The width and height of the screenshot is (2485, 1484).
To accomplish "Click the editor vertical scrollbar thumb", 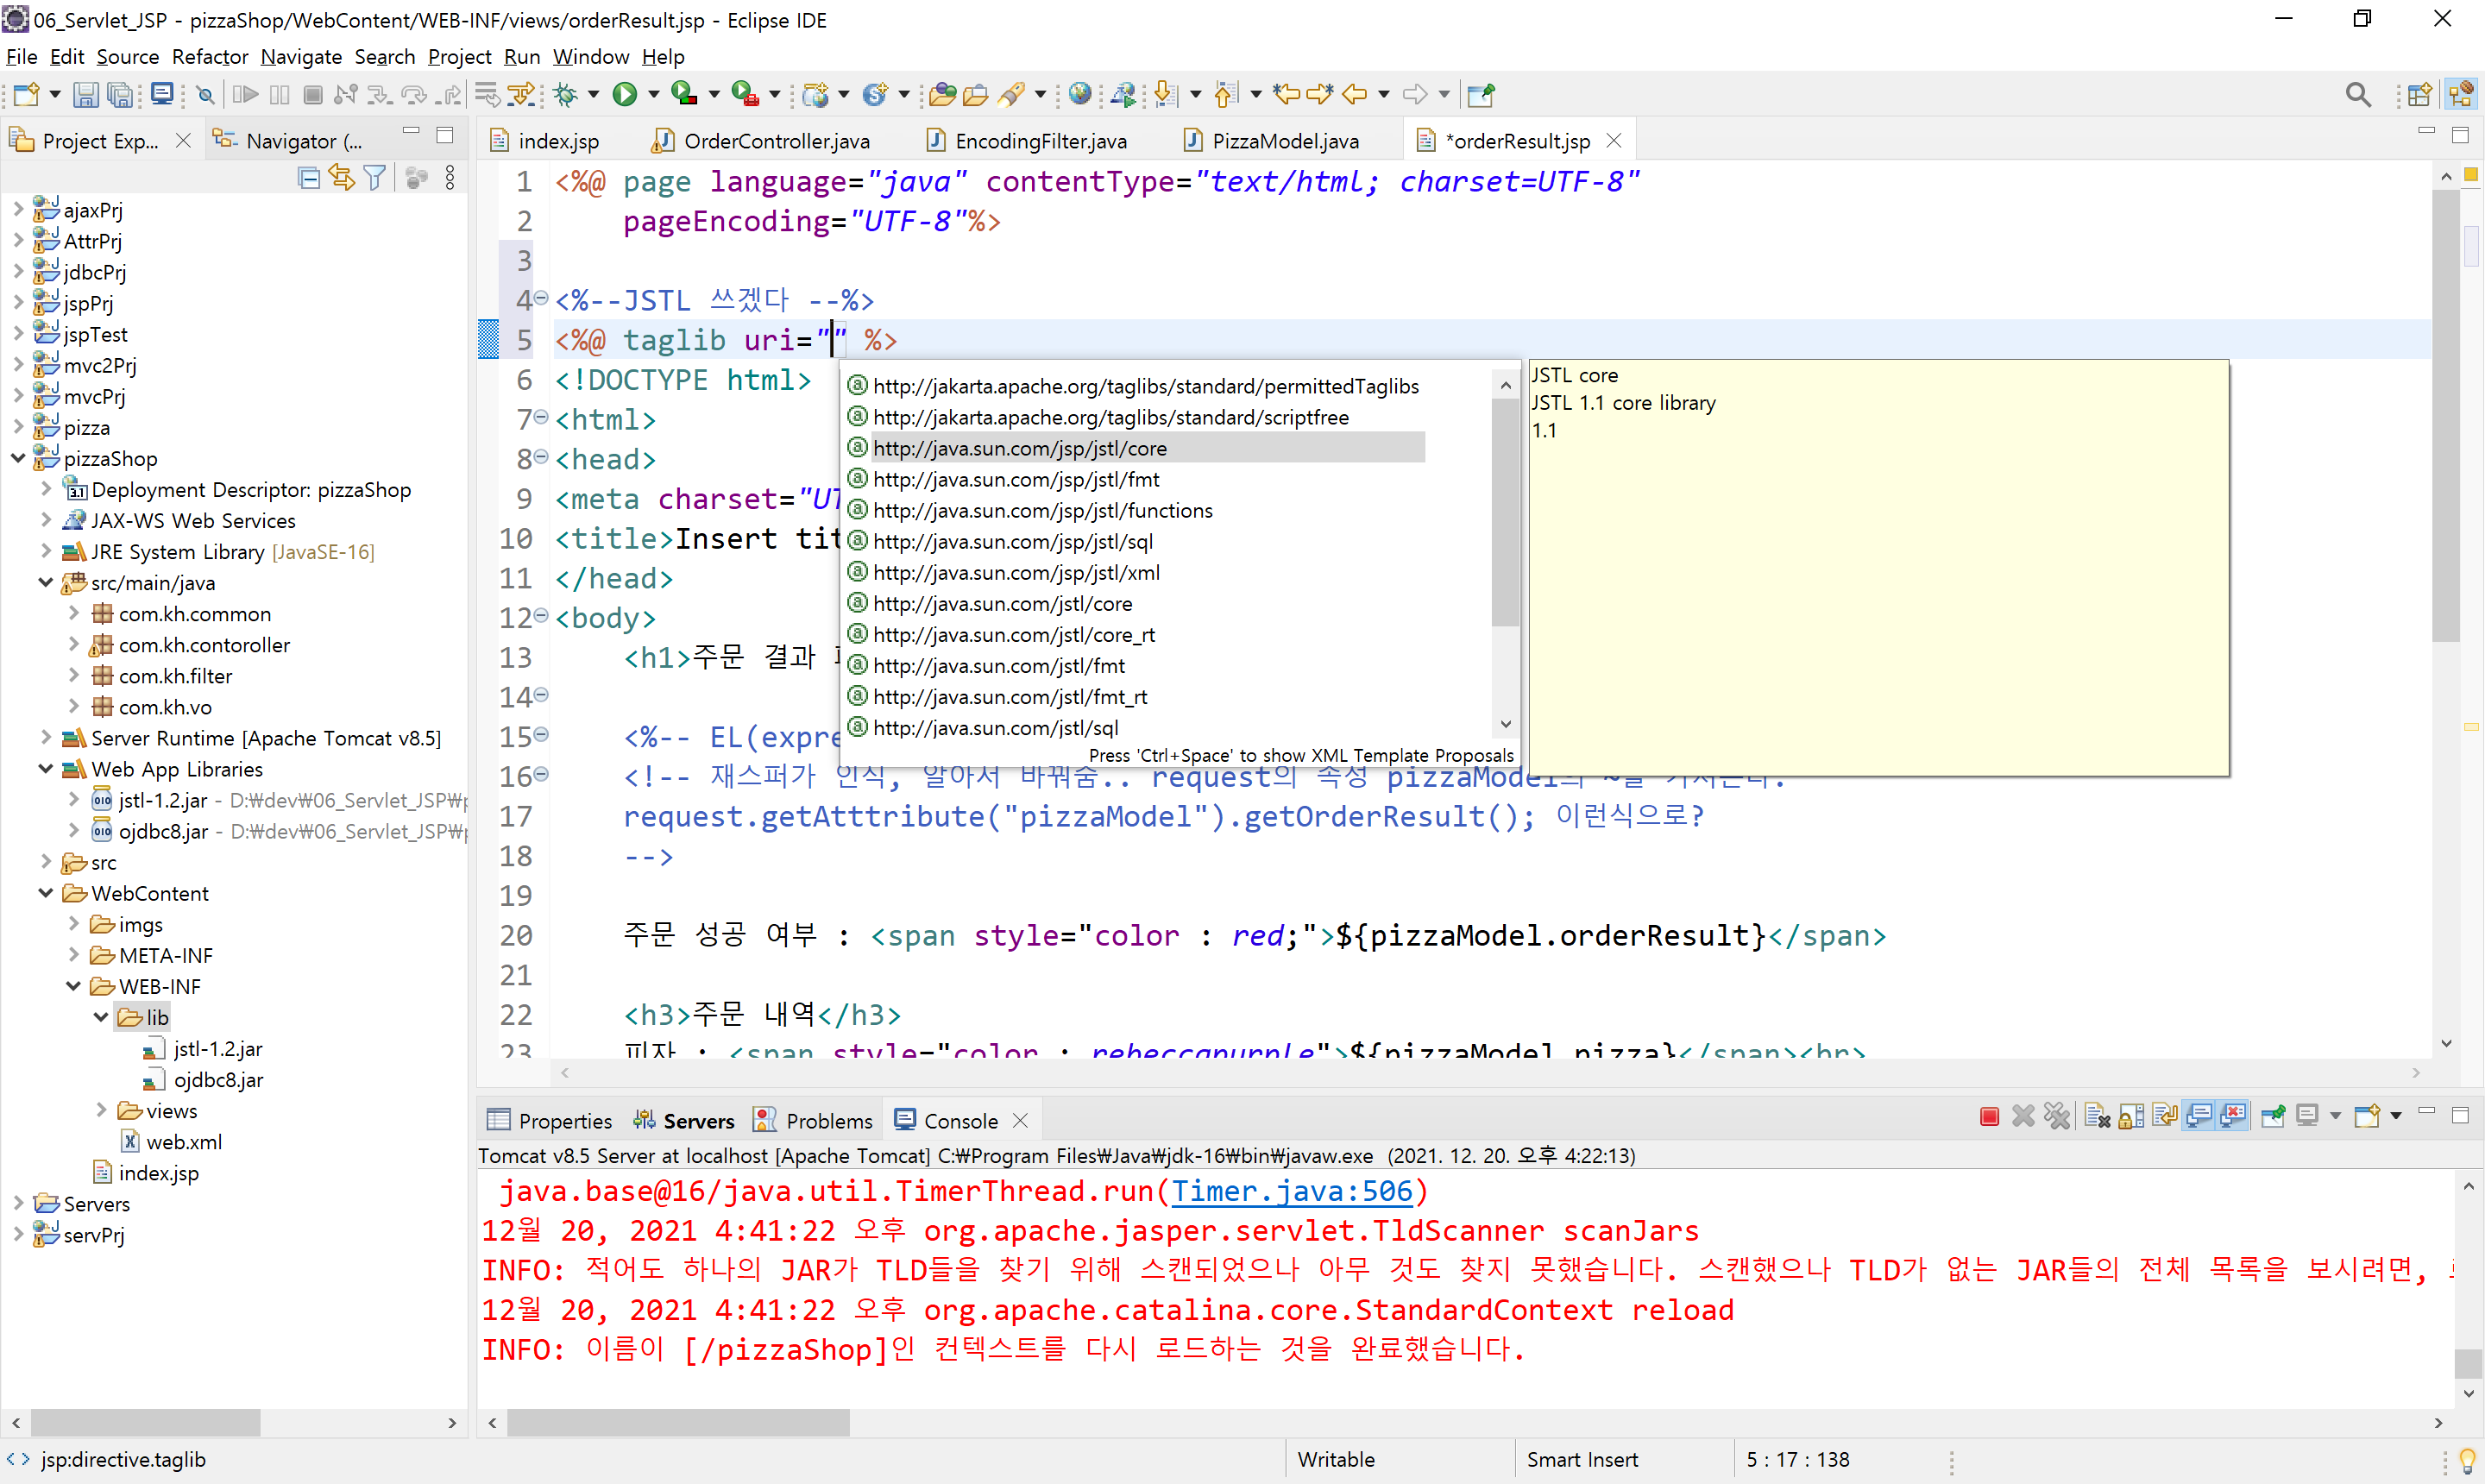I will tap(2446, 415).
